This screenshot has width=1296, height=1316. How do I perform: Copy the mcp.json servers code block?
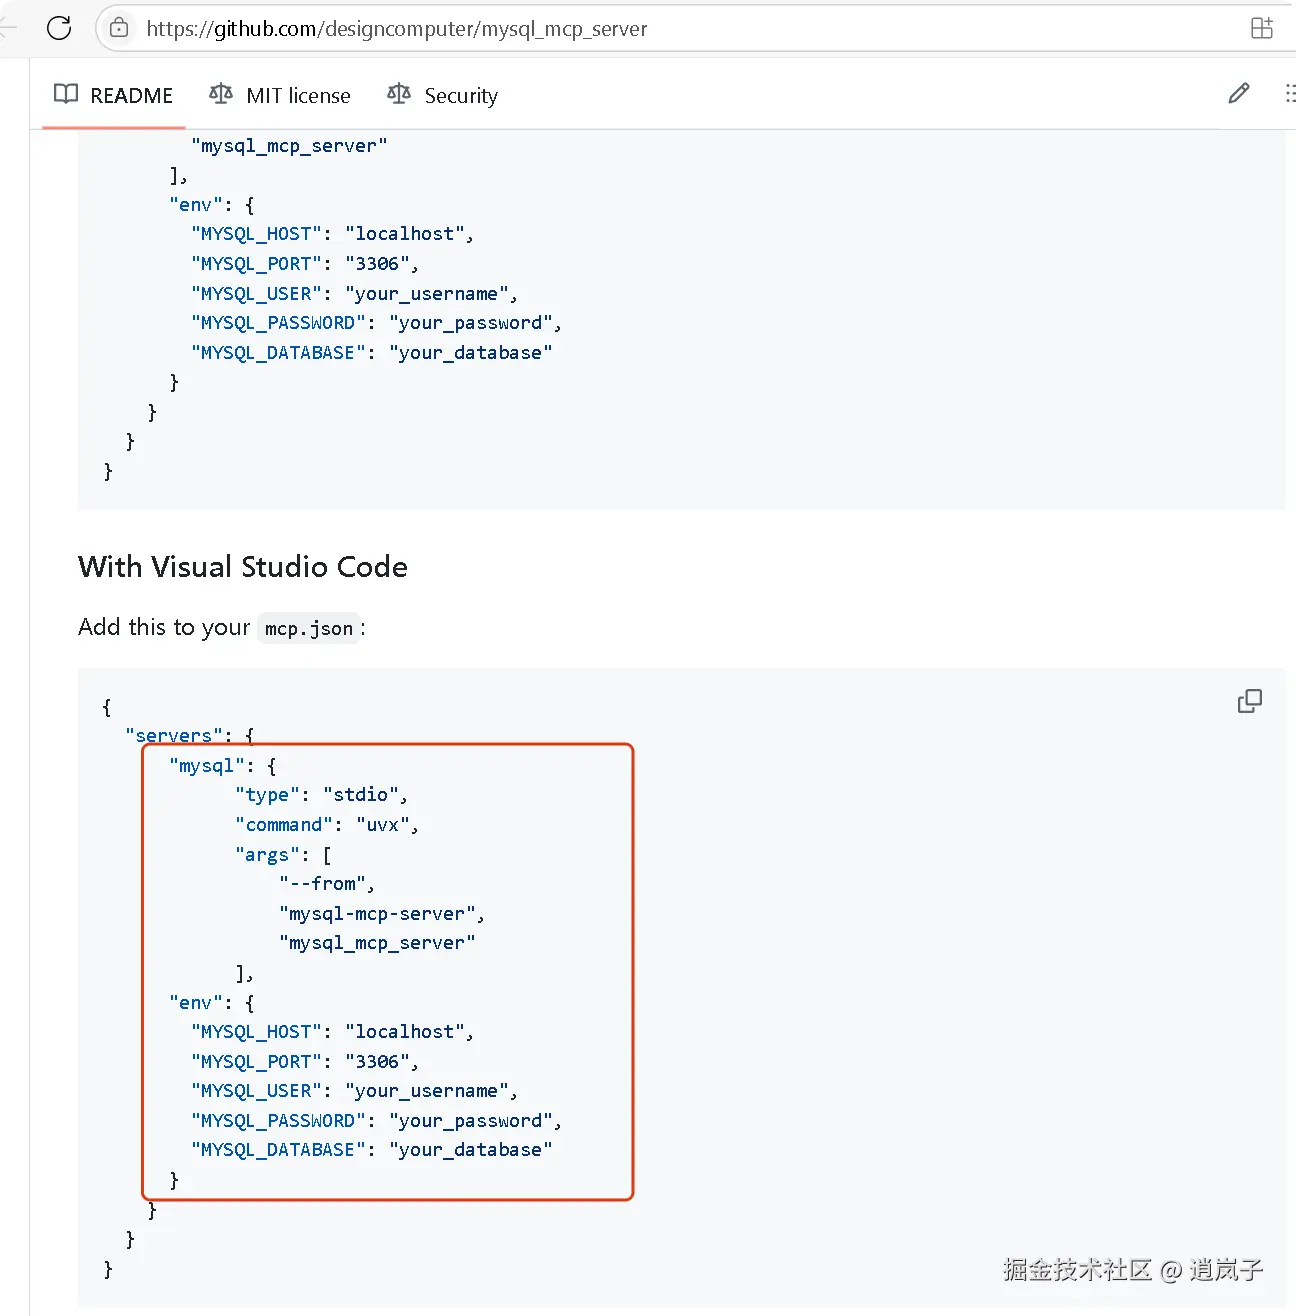[1249, 701]
